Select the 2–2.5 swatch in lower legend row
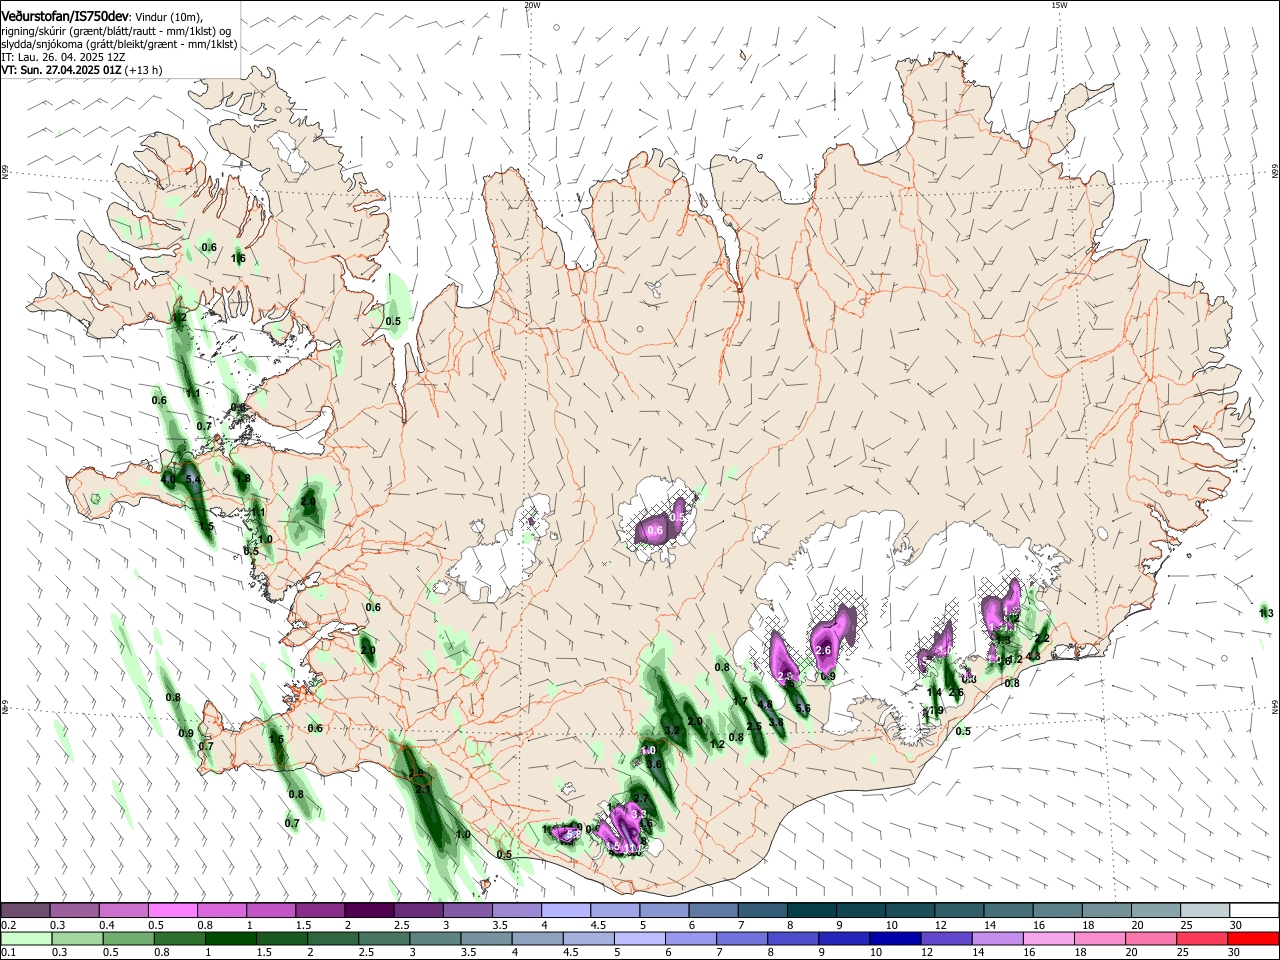Image resolution: width=1280 pixels, height=960 pixels. pyautogui.click(x=333, y=939)
